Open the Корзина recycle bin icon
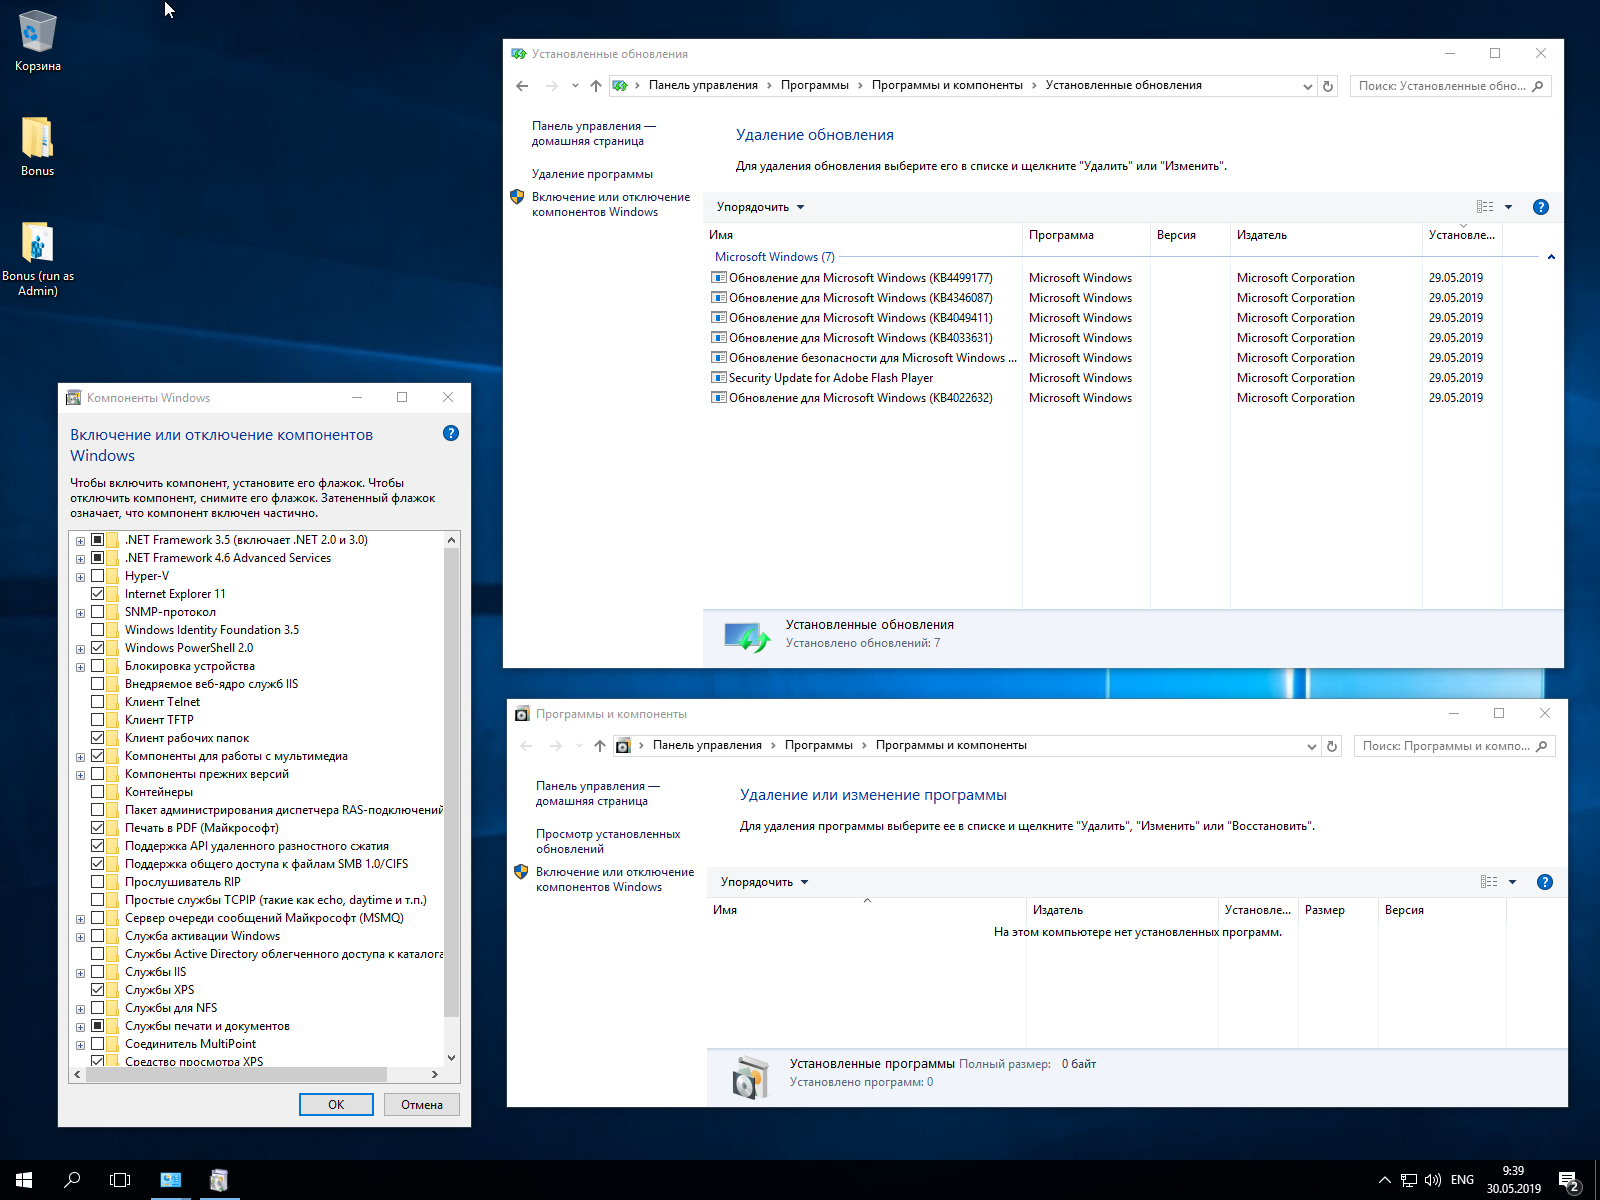This screenshot has height=1200, width=1600. click(38, 40)
